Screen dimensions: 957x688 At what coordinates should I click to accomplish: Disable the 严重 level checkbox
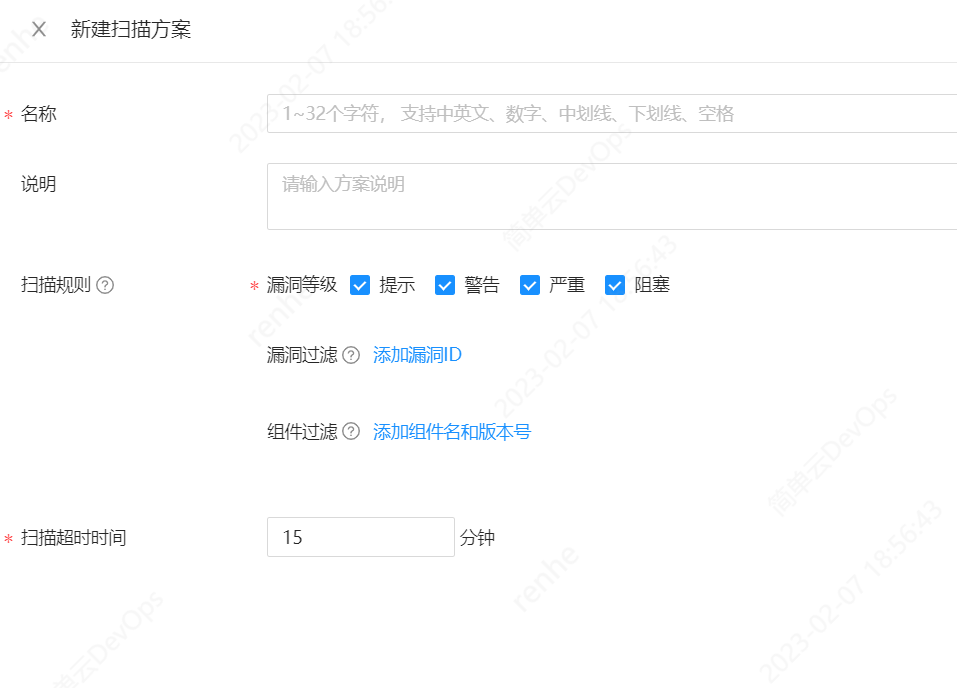coord(530,285)
